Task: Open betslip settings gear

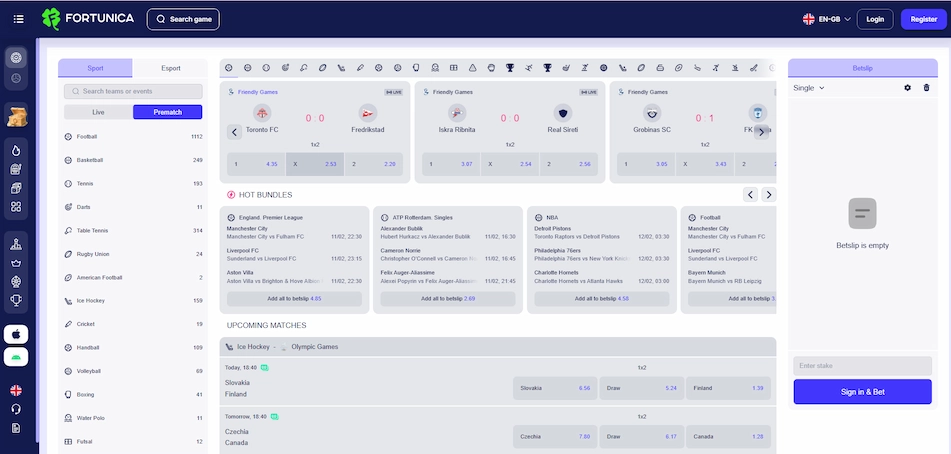Action: (x=907, y=88)
